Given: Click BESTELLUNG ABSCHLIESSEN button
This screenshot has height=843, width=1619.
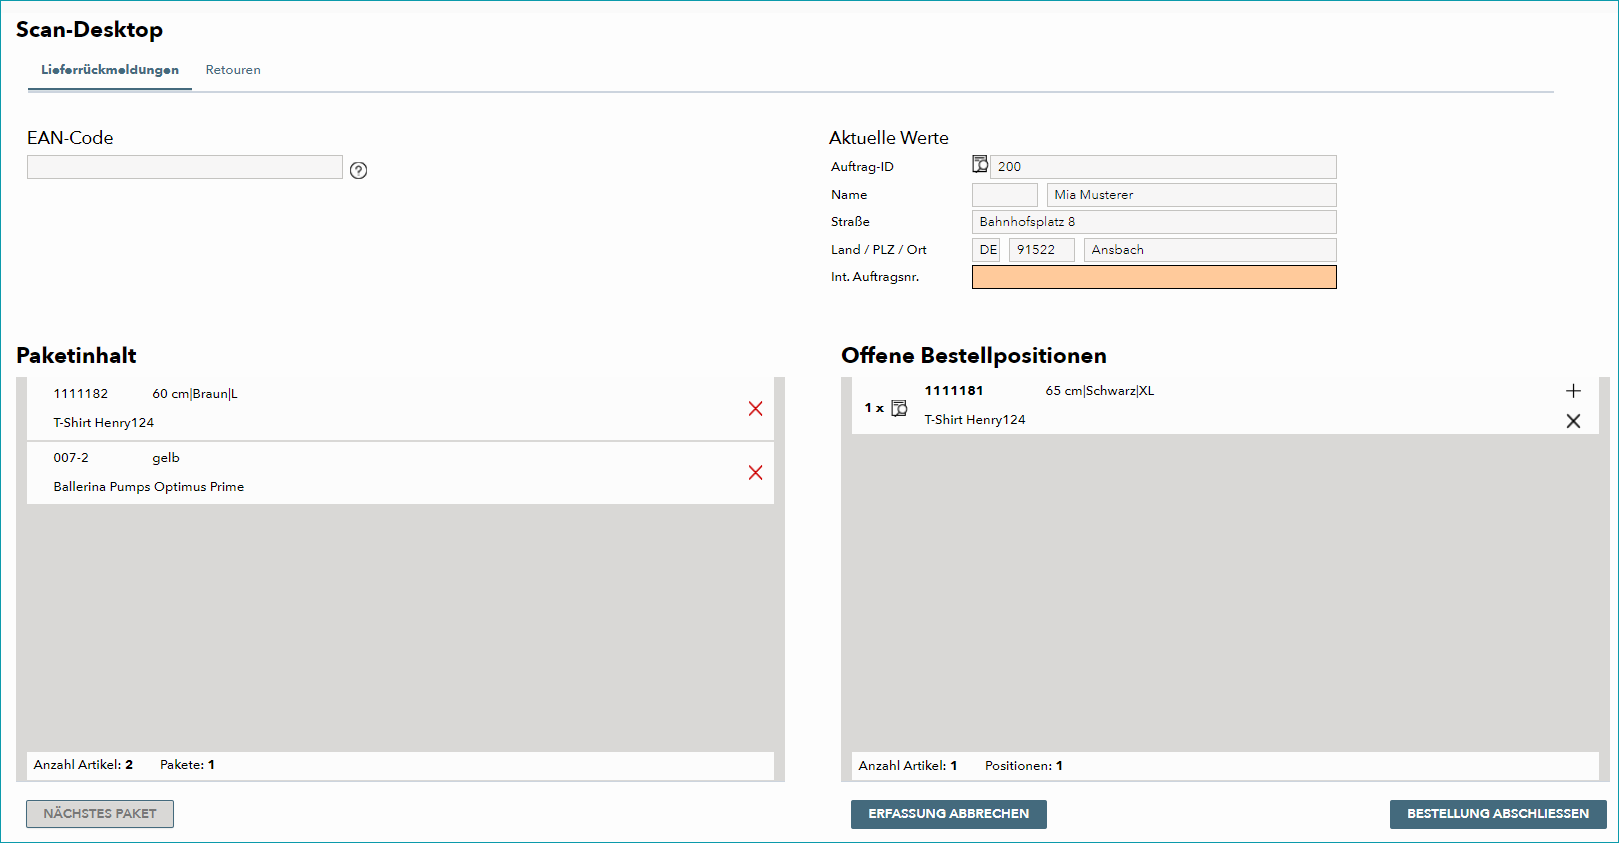Looking at the screenshot, I should [1498, 814].
